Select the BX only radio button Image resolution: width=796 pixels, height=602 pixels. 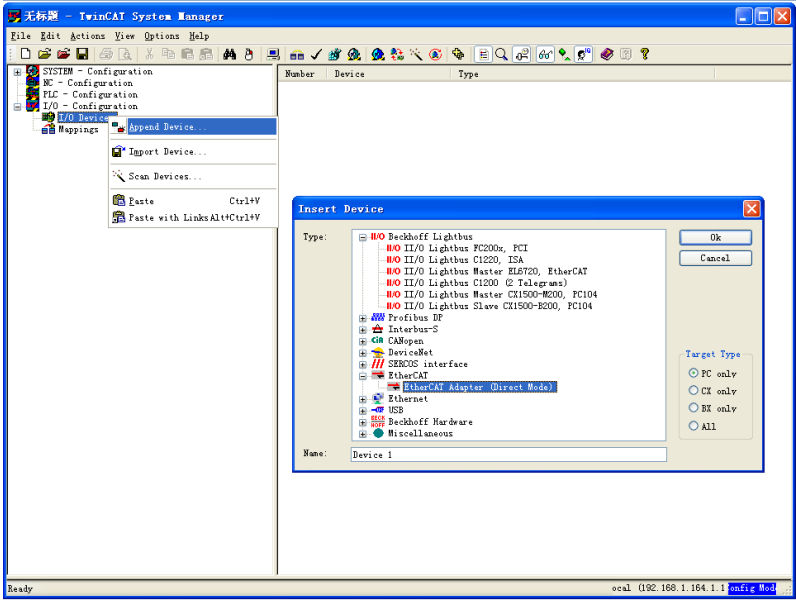click(693, 408)
